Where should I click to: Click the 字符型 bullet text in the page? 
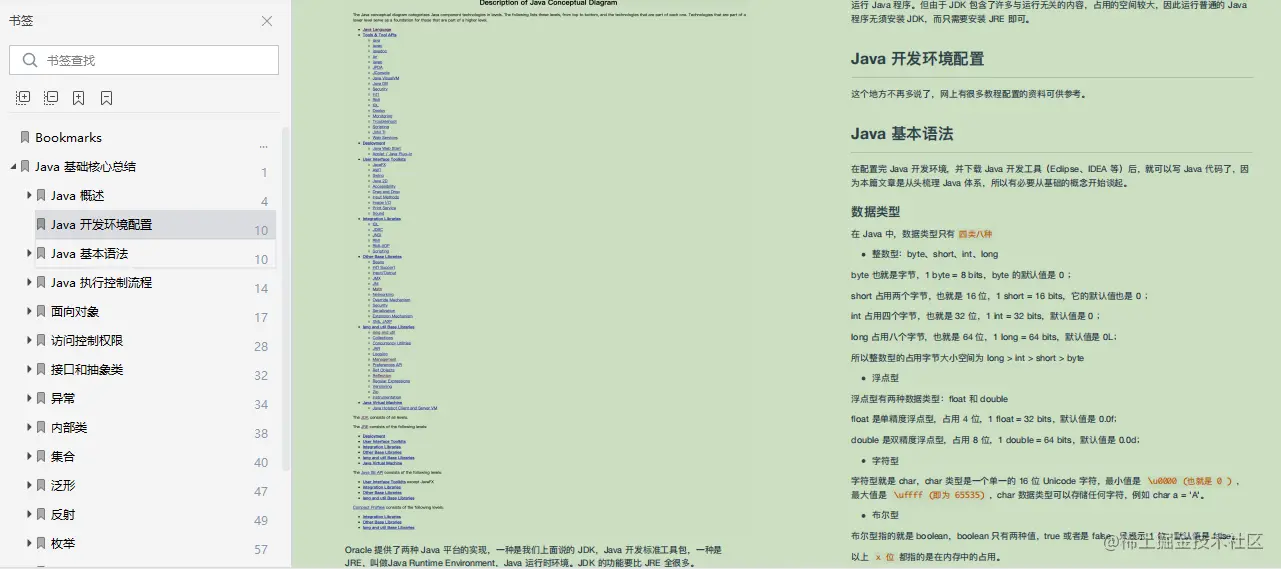(885, 461)
